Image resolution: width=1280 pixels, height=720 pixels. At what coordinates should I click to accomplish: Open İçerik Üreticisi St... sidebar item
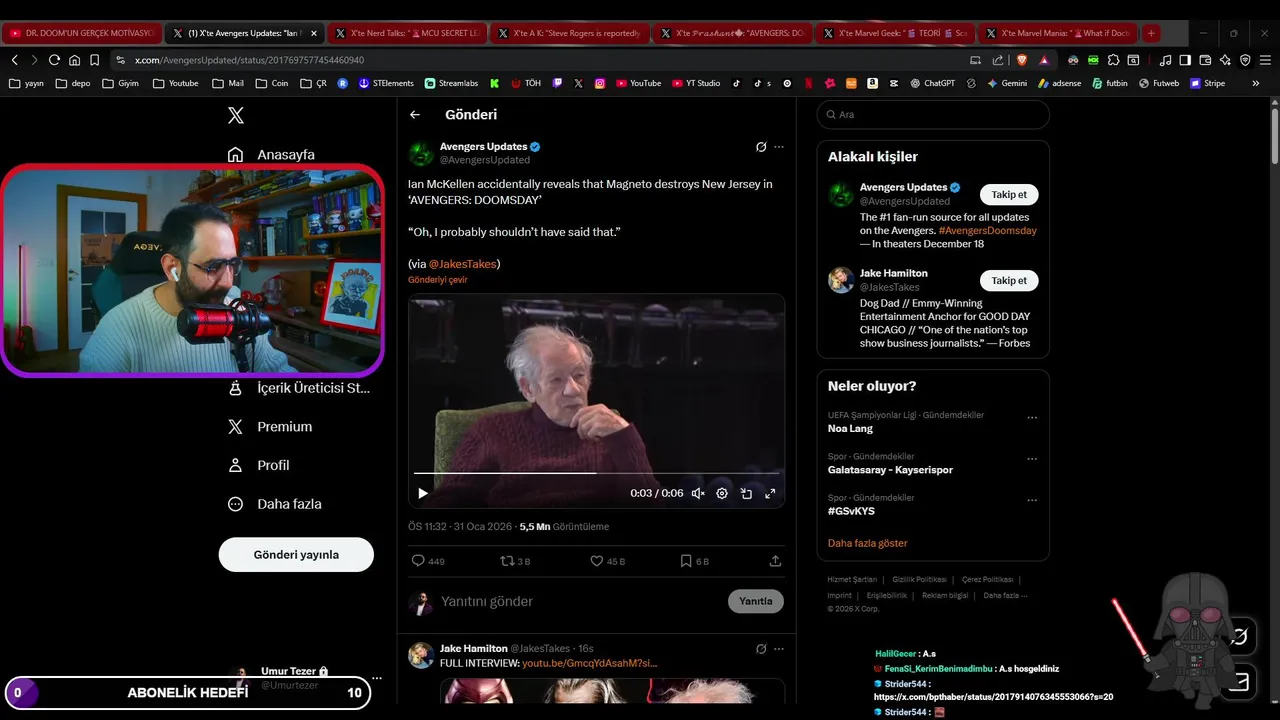[299, 388]
